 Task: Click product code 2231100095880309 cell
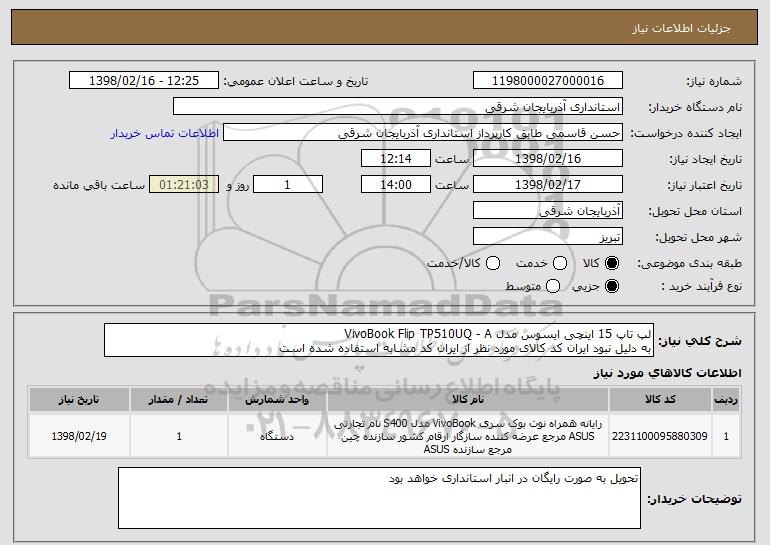[660, 436]
